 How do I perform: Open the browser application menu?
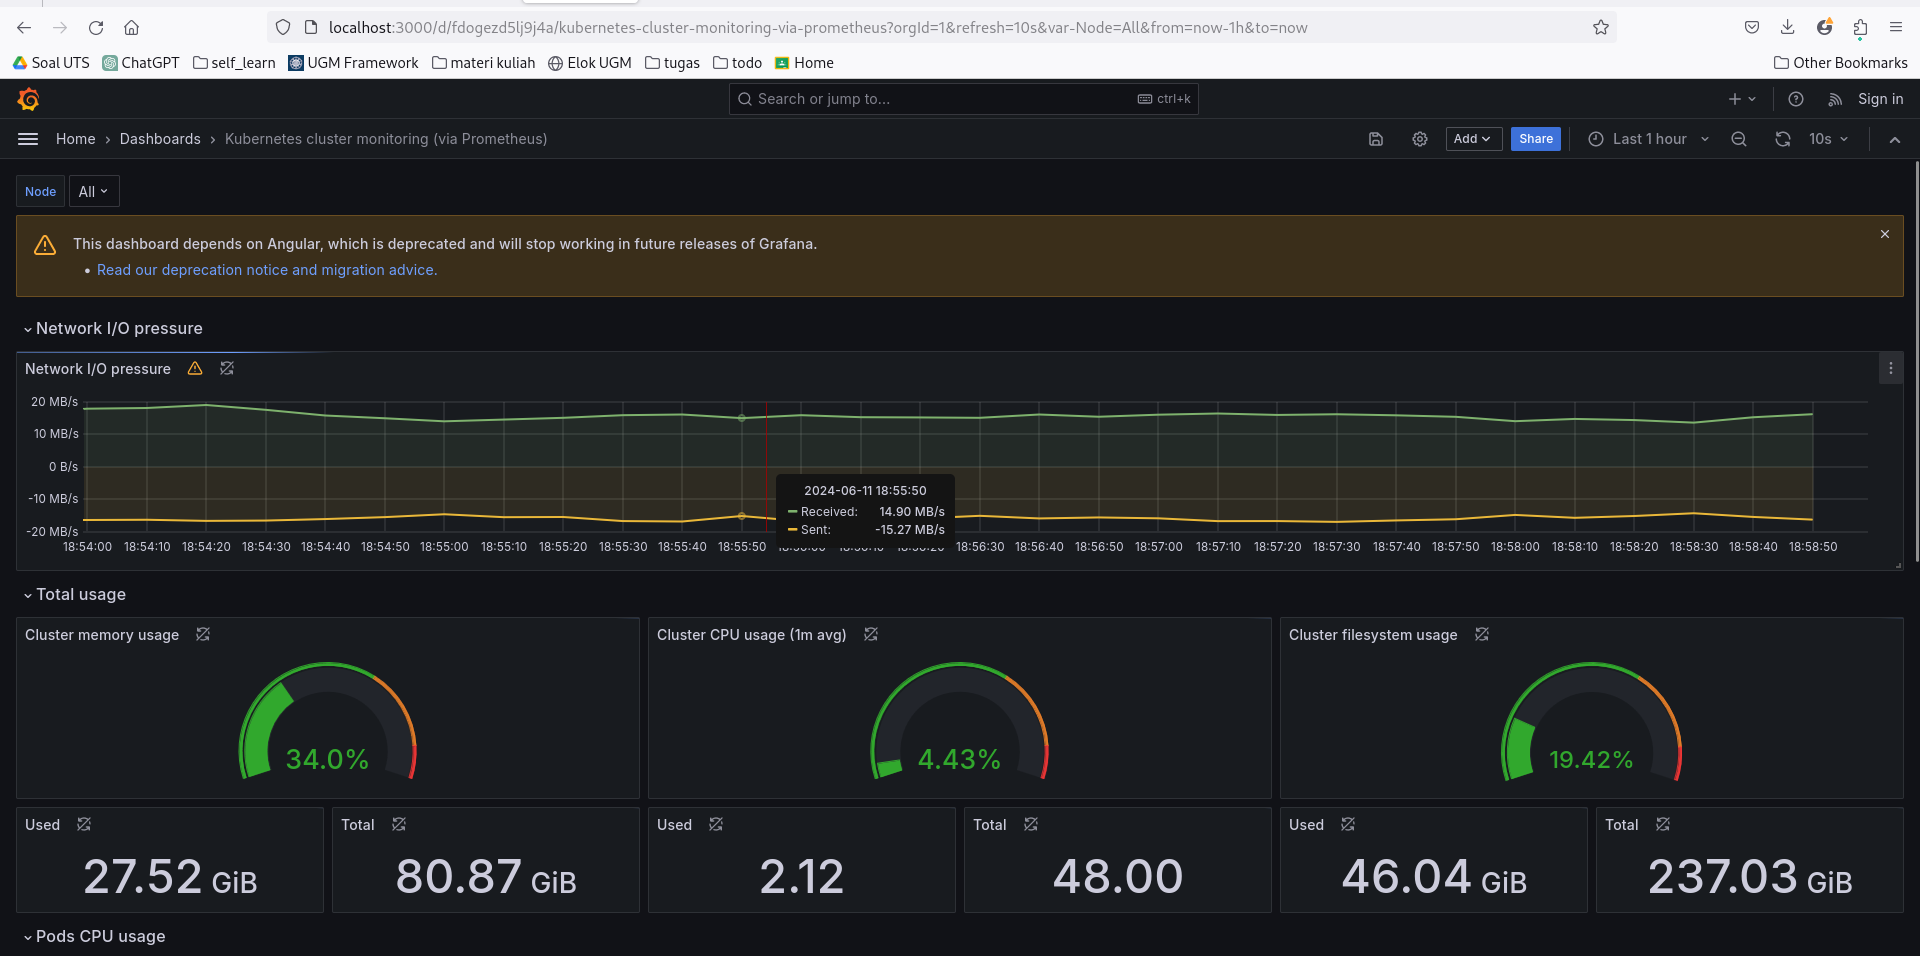(1896, 28)
